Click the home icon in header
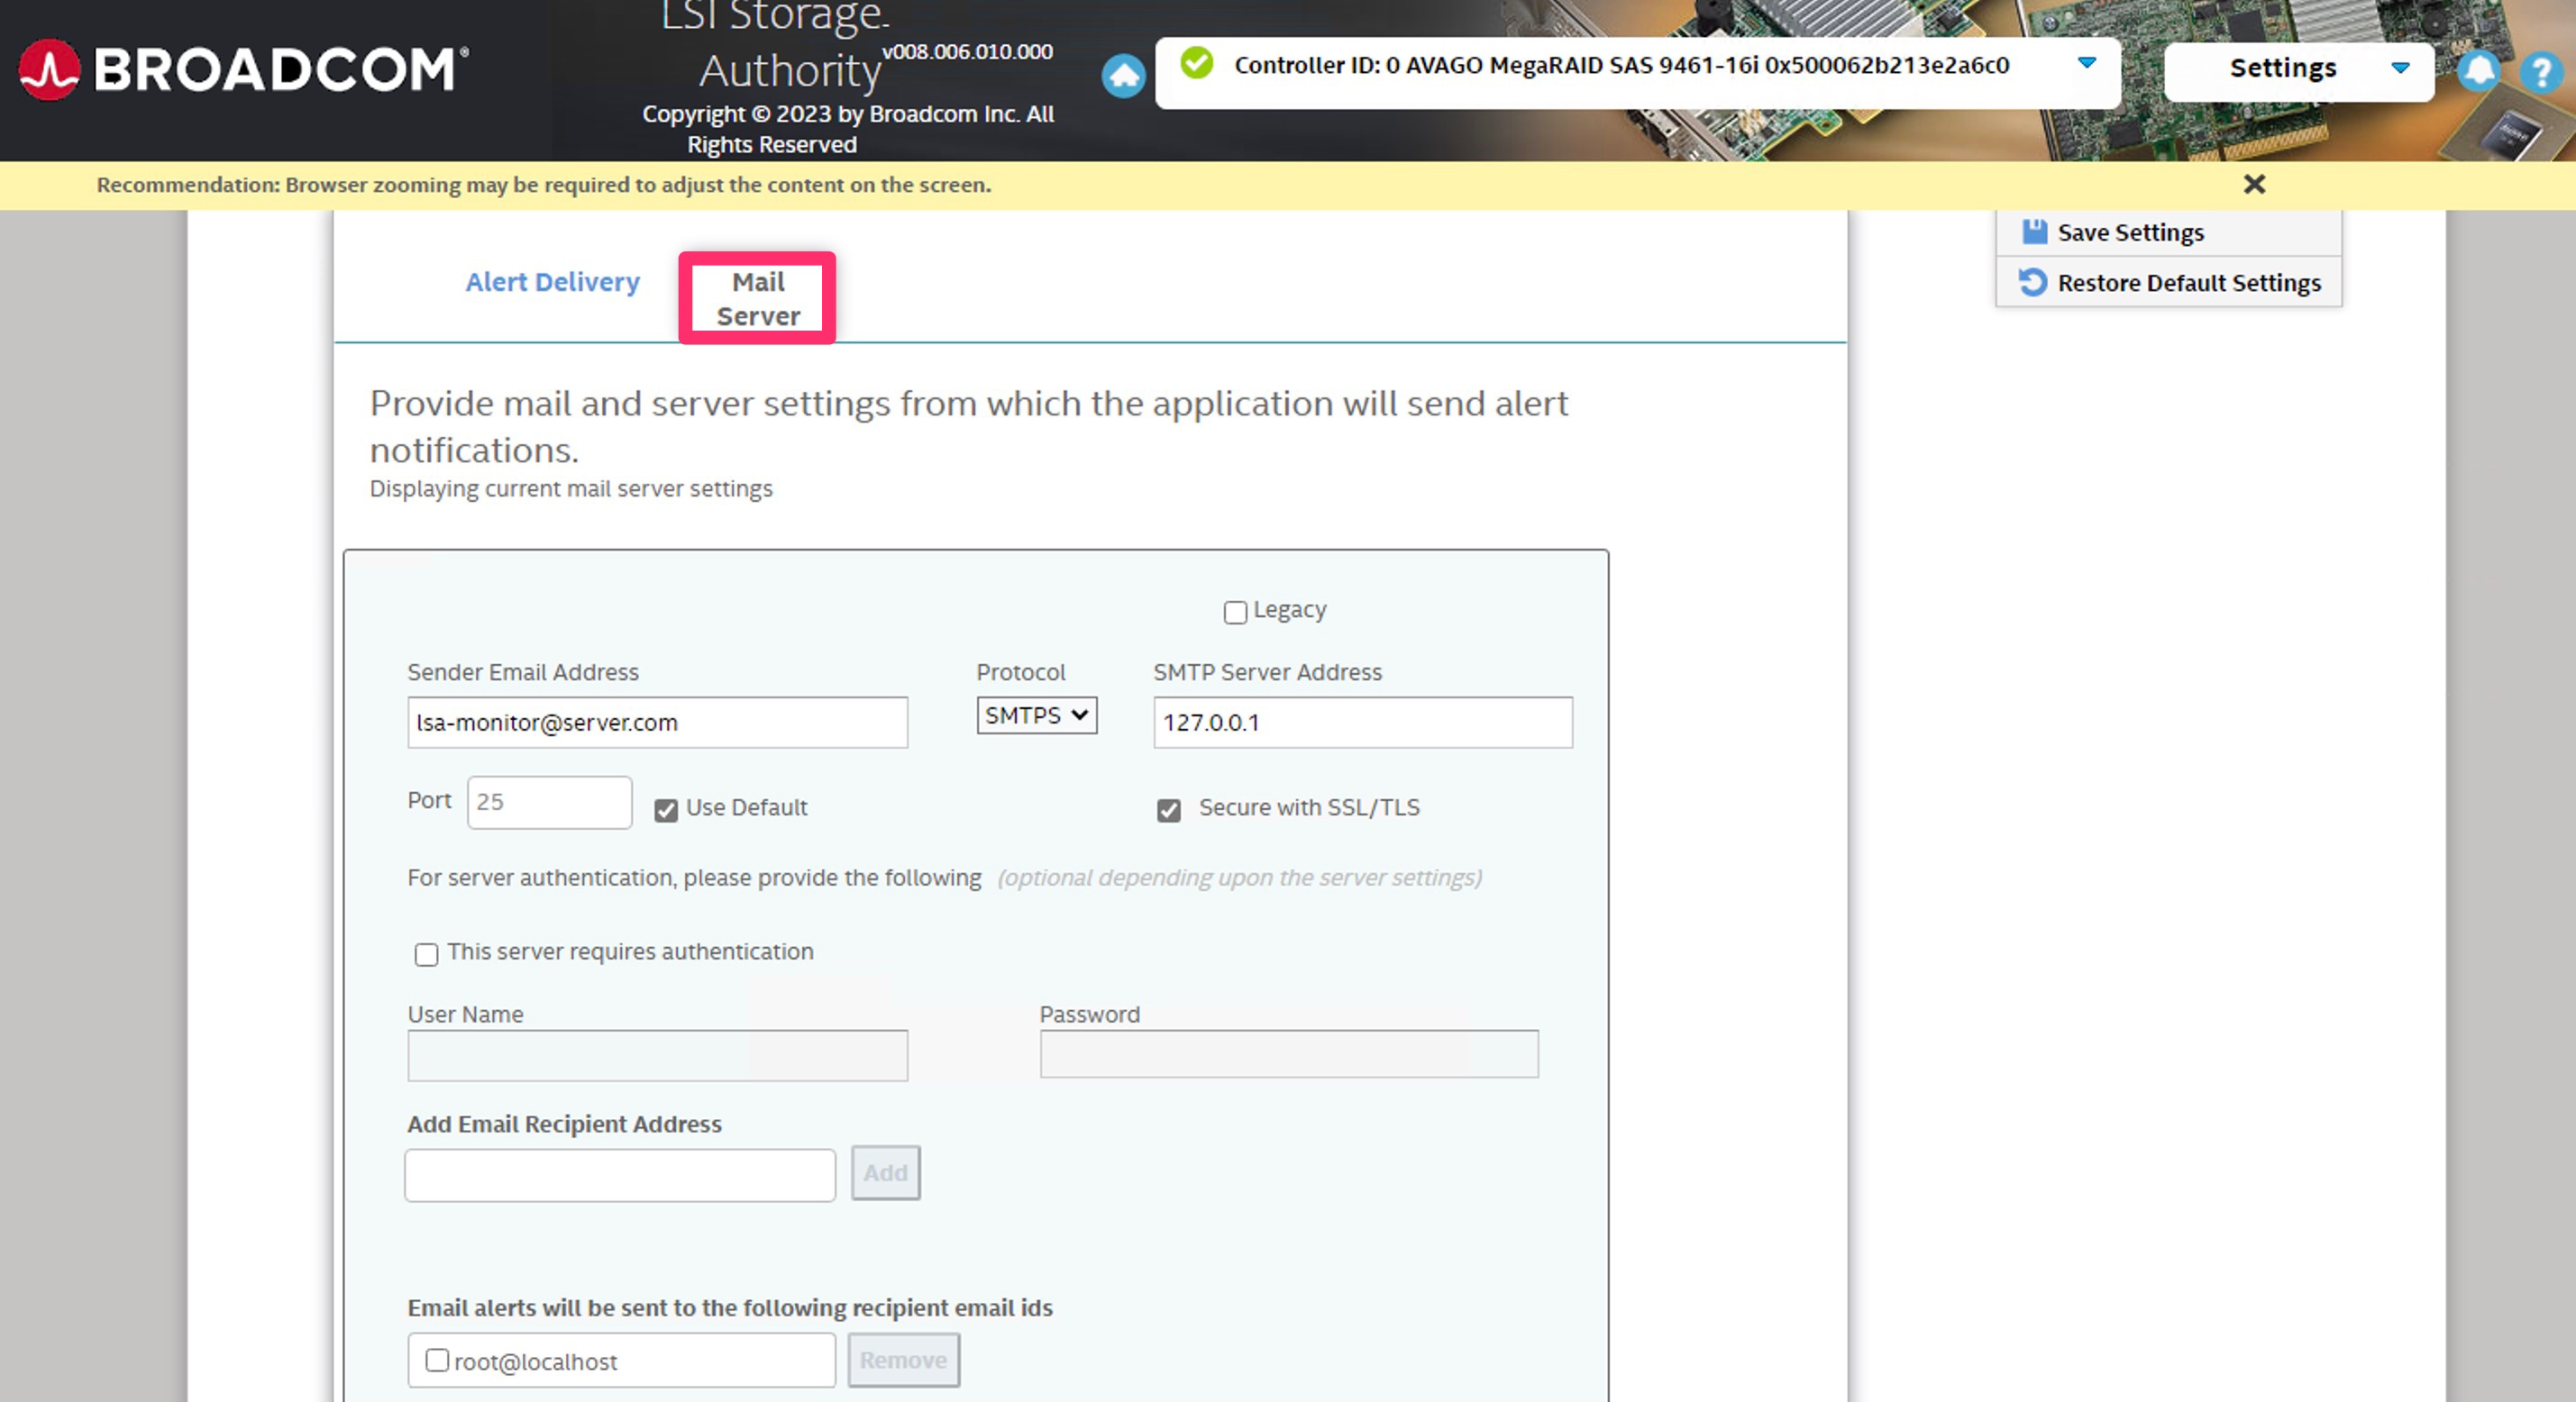The height and width of the screenshot is (1402, 2576). point(1123,75)
